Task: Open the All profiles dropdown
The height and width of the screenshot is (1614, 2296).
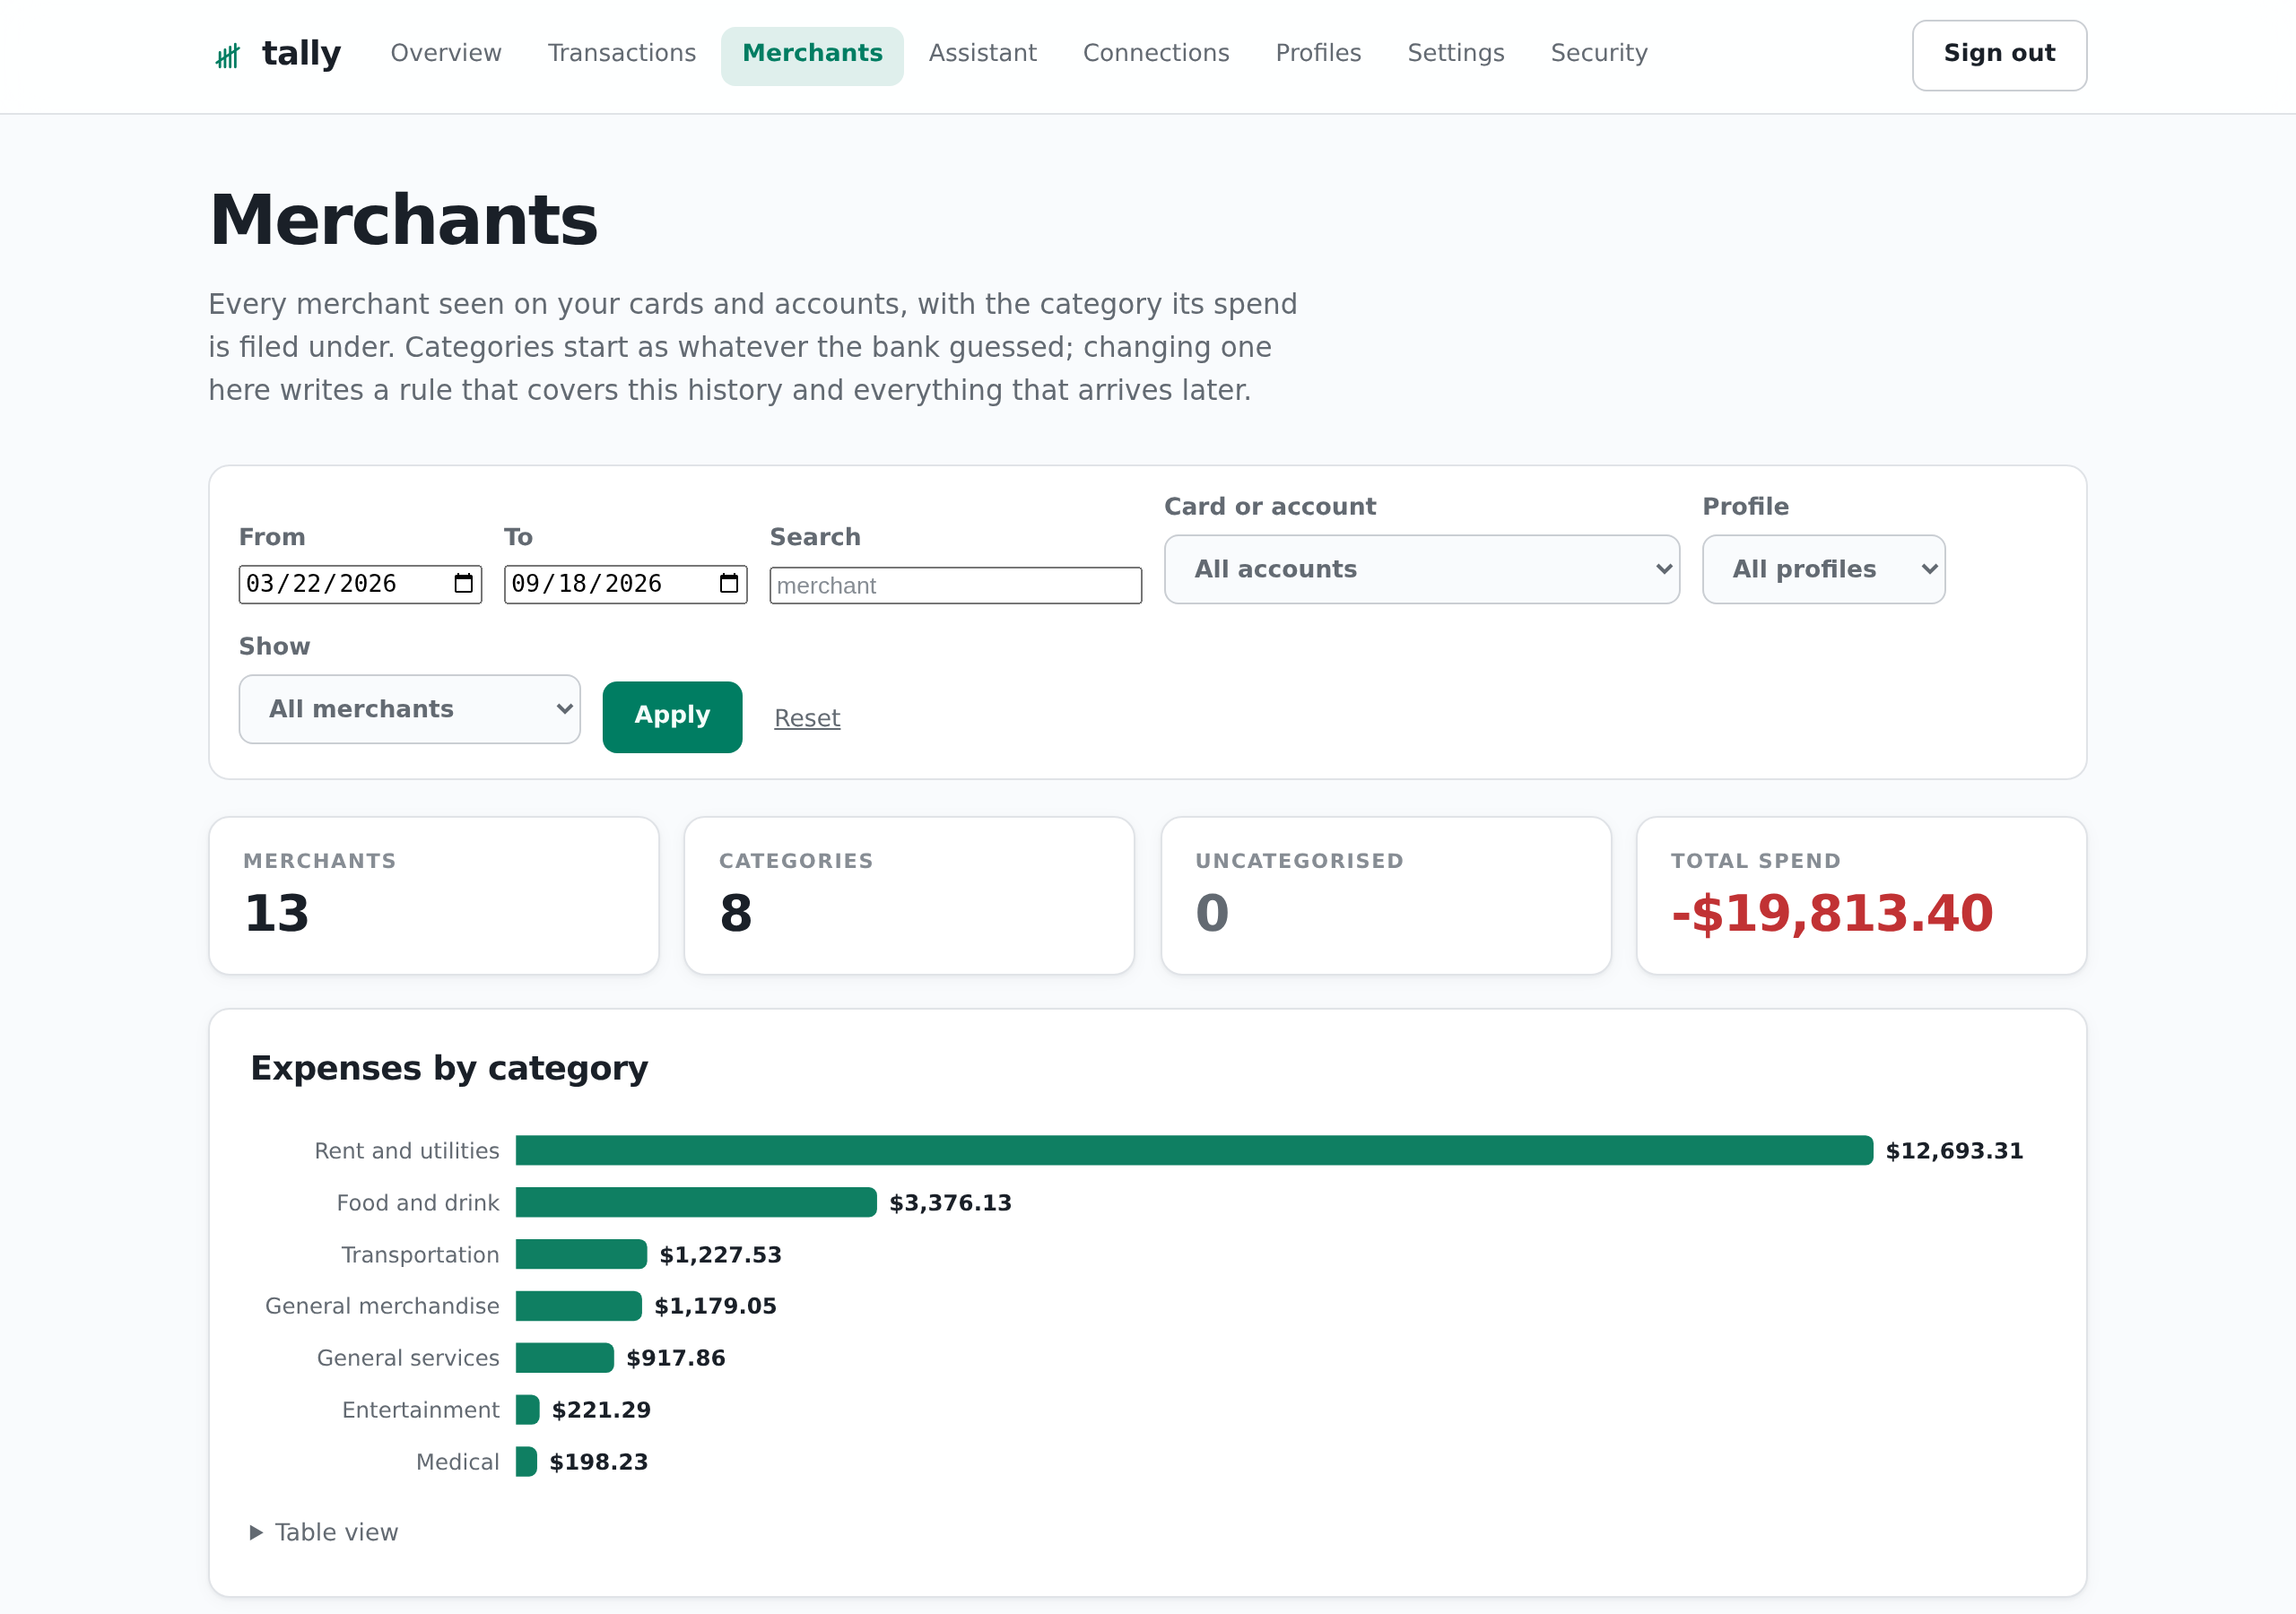Action: (x=1823, y=569)
